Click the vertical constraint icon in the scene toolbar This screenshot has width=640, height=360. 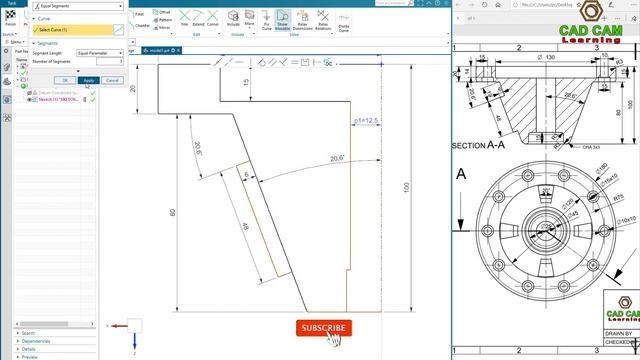coord(250,62)
